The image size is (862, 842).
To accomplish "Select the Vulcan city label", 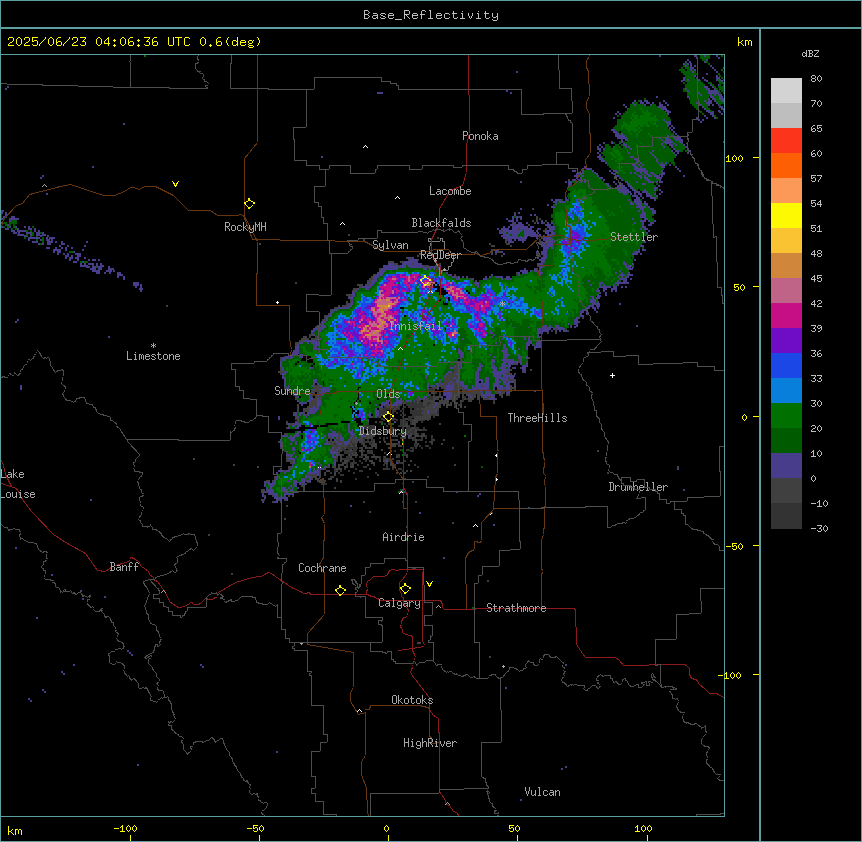I will [542, 792].
